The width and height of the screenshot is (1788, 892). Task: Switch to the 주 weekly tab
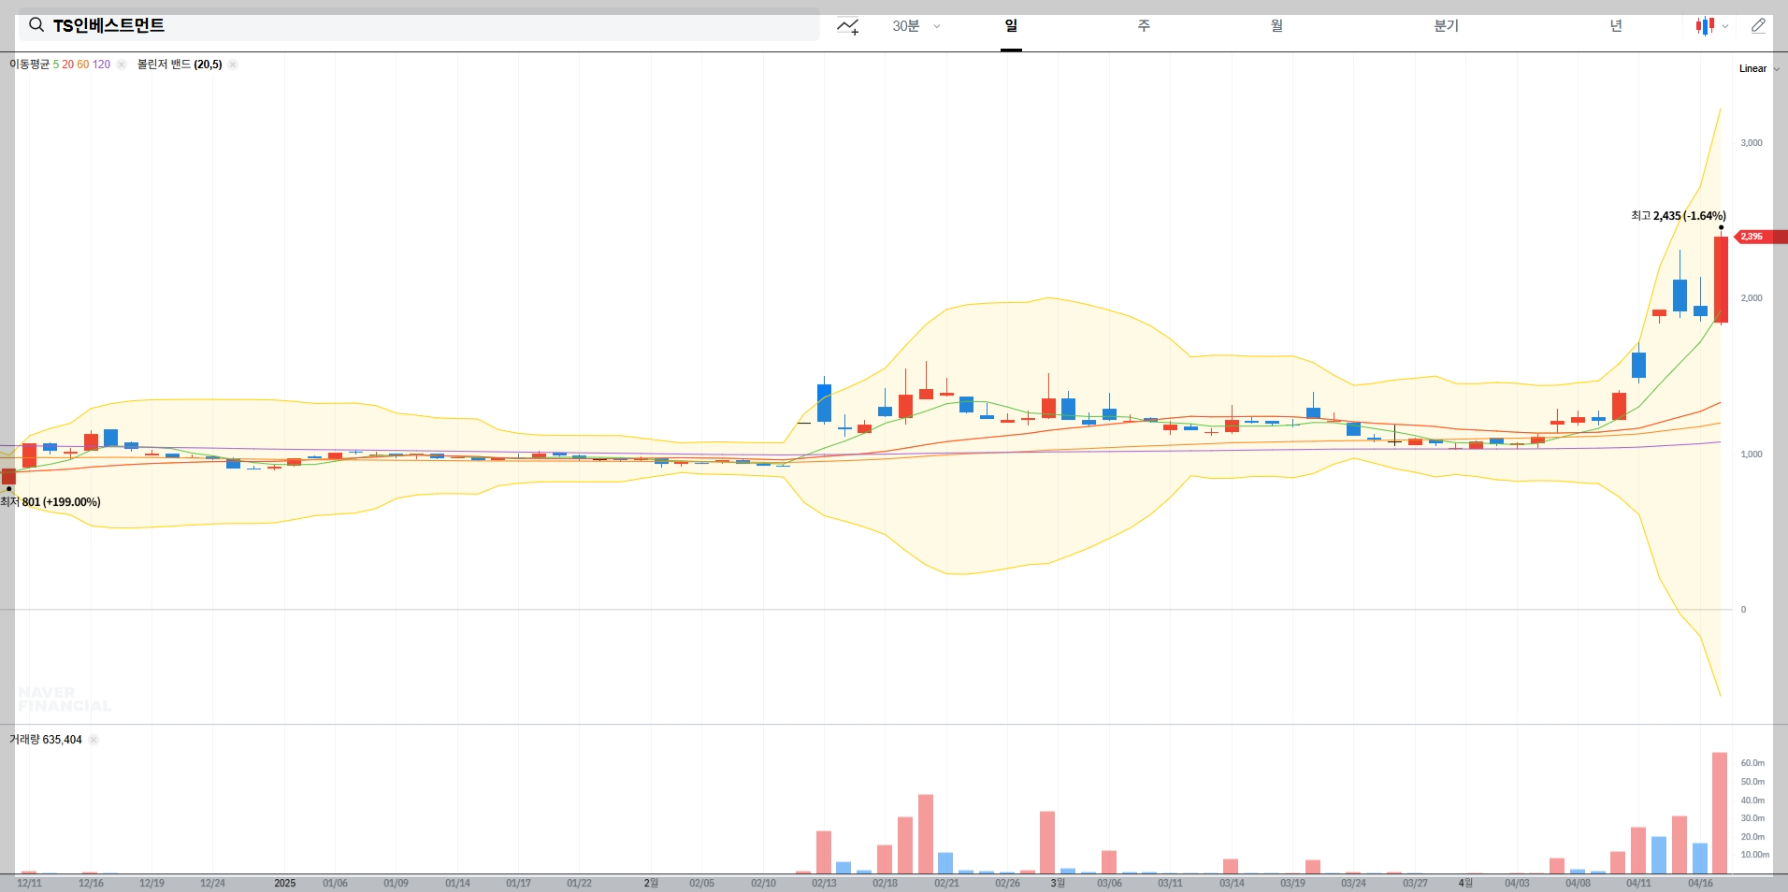pos(1144,26)
